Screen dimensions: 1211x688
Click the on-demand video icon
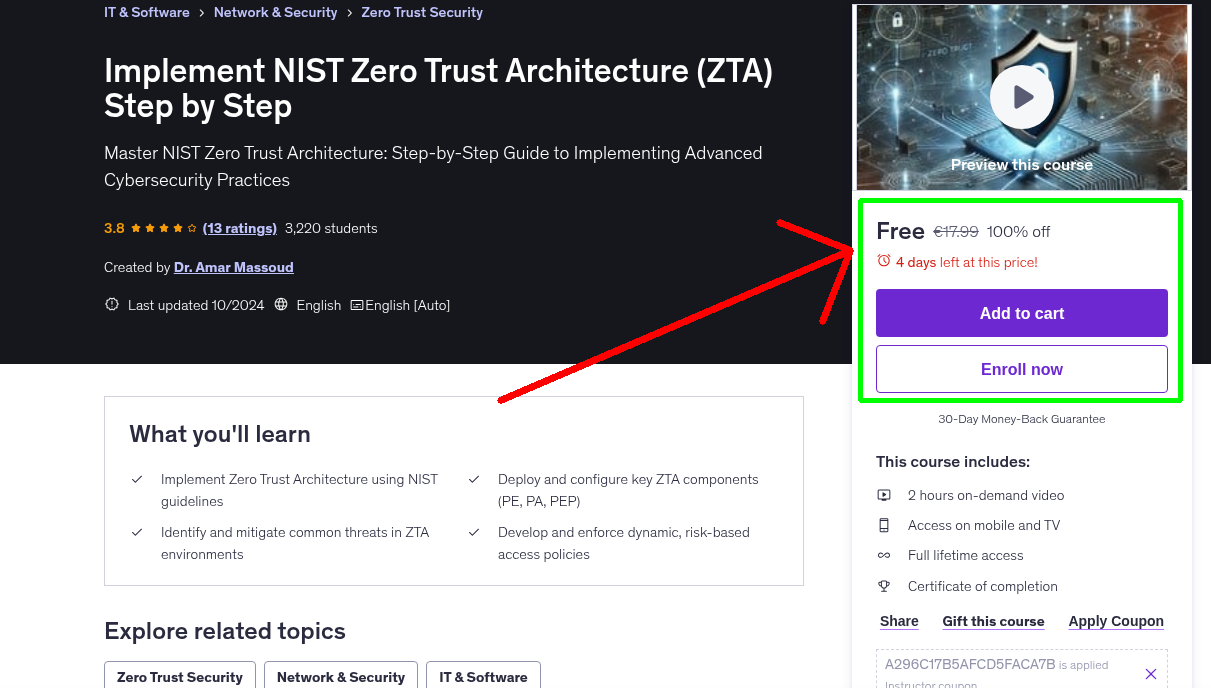point(884,495)
